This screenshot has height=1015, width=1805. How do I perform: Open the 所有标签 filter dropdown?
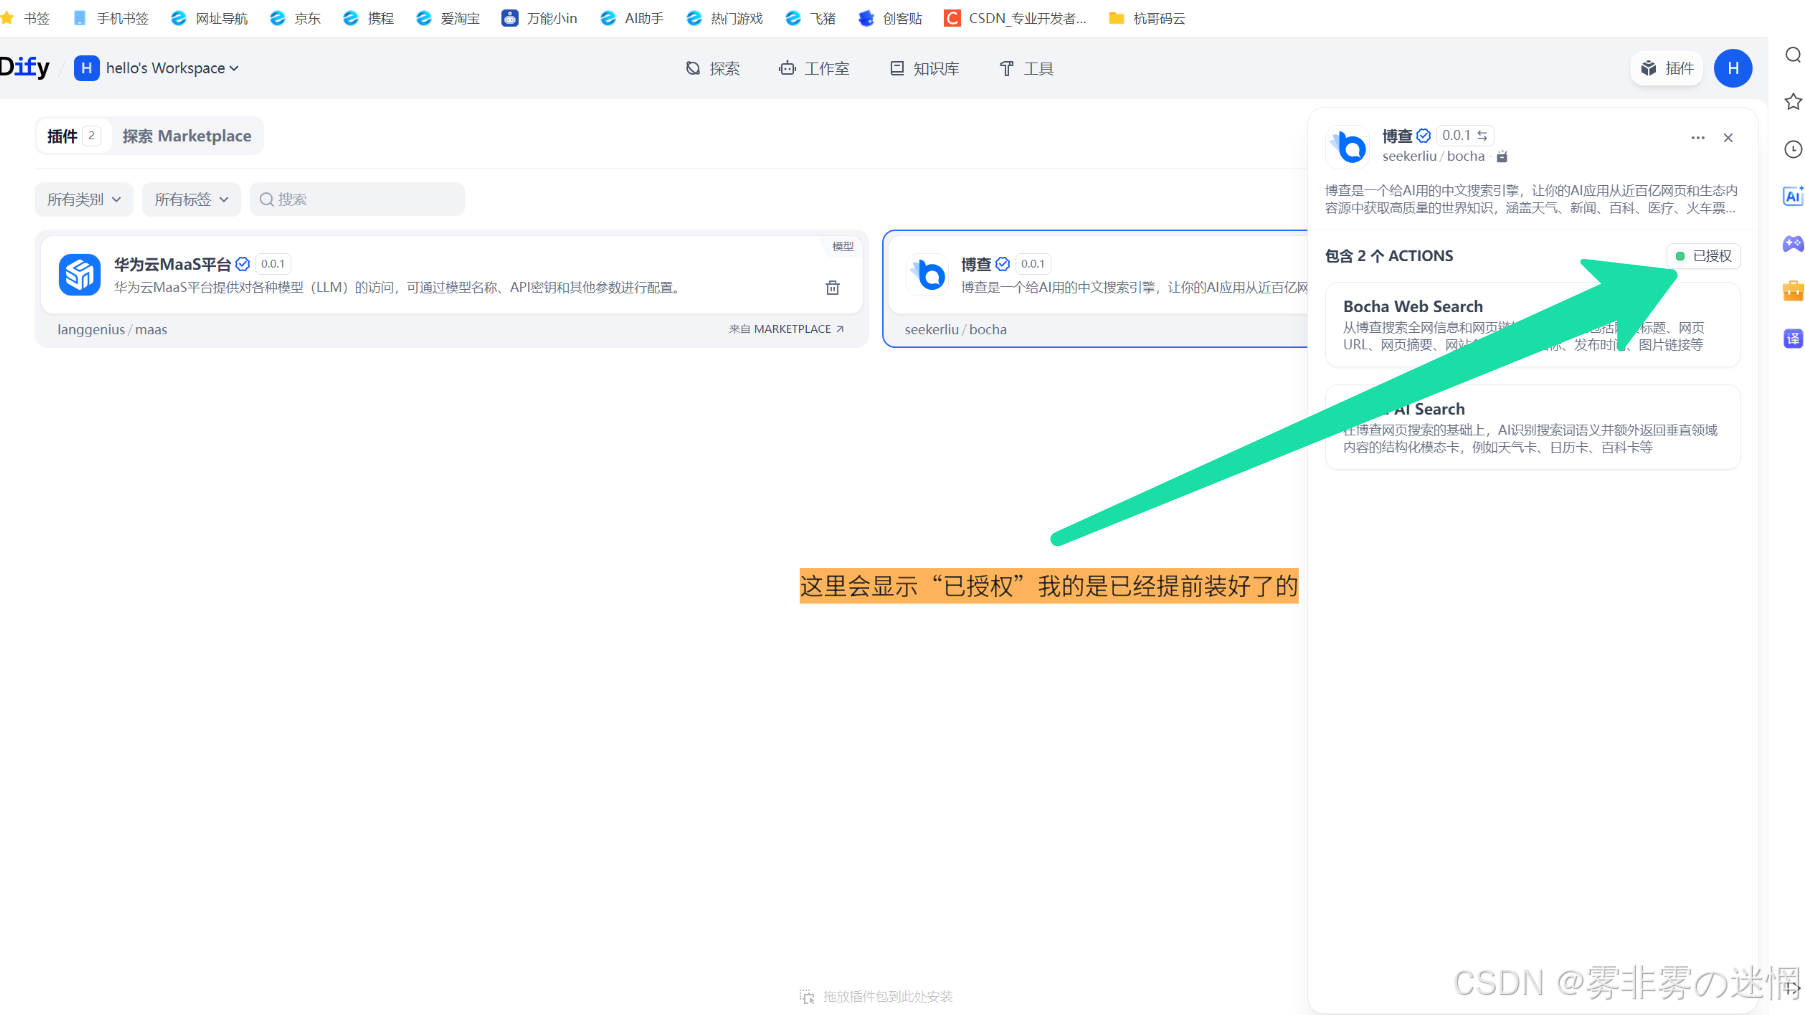click(x=191, y=199)
